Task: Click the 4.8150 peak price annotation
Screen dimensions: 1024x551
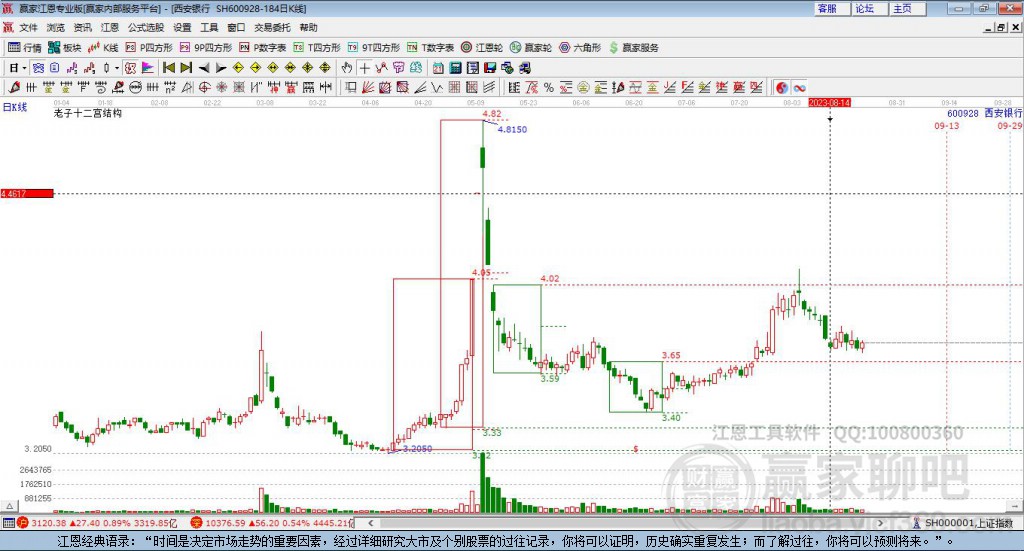Action: [512, 129]
